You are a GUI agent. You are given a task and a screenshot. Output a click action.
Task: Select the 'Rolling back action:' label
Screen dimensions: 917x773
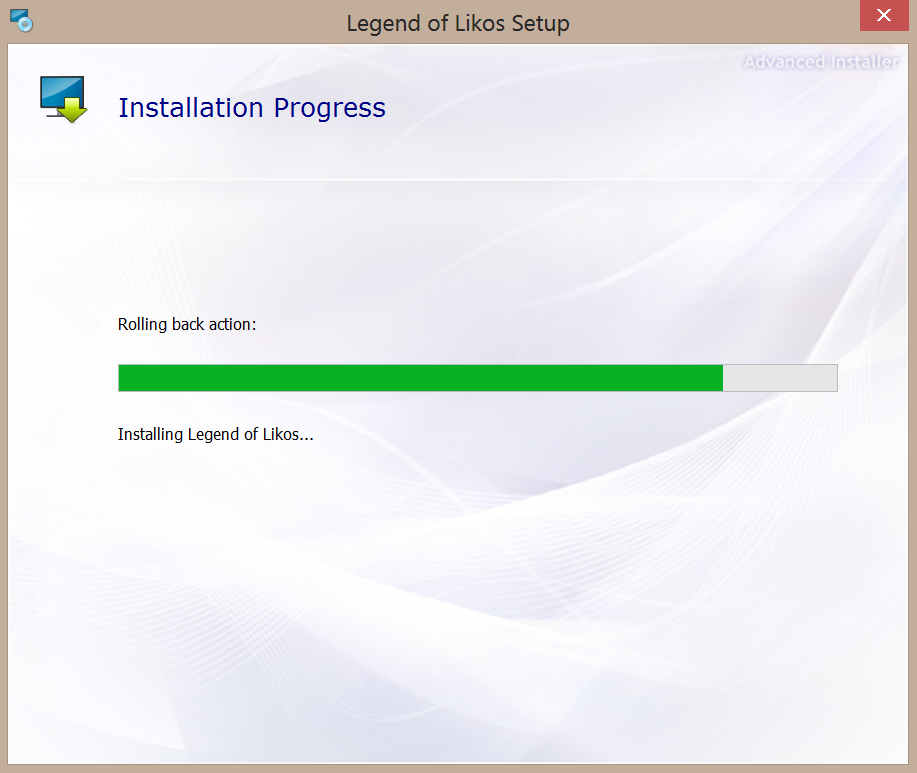pyautogui.click(x=187, y=325)
